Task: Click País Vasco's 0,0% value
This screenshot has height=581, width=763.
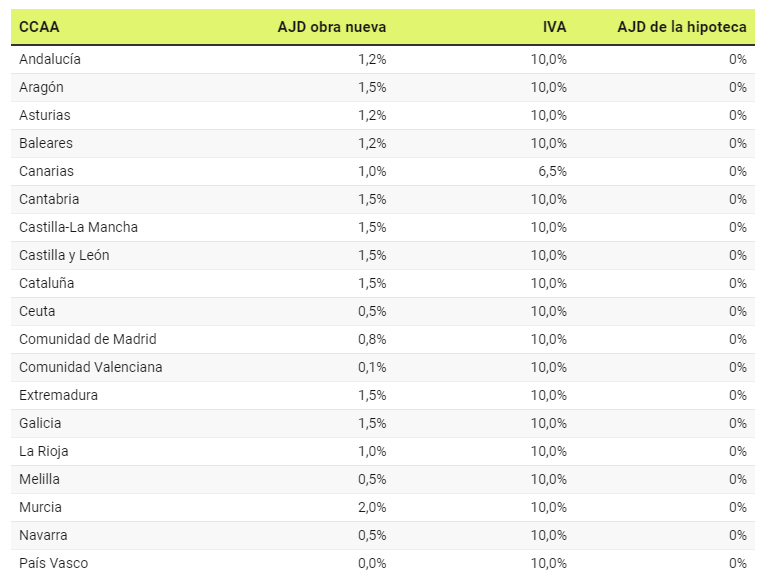Action: coord(372,563)
